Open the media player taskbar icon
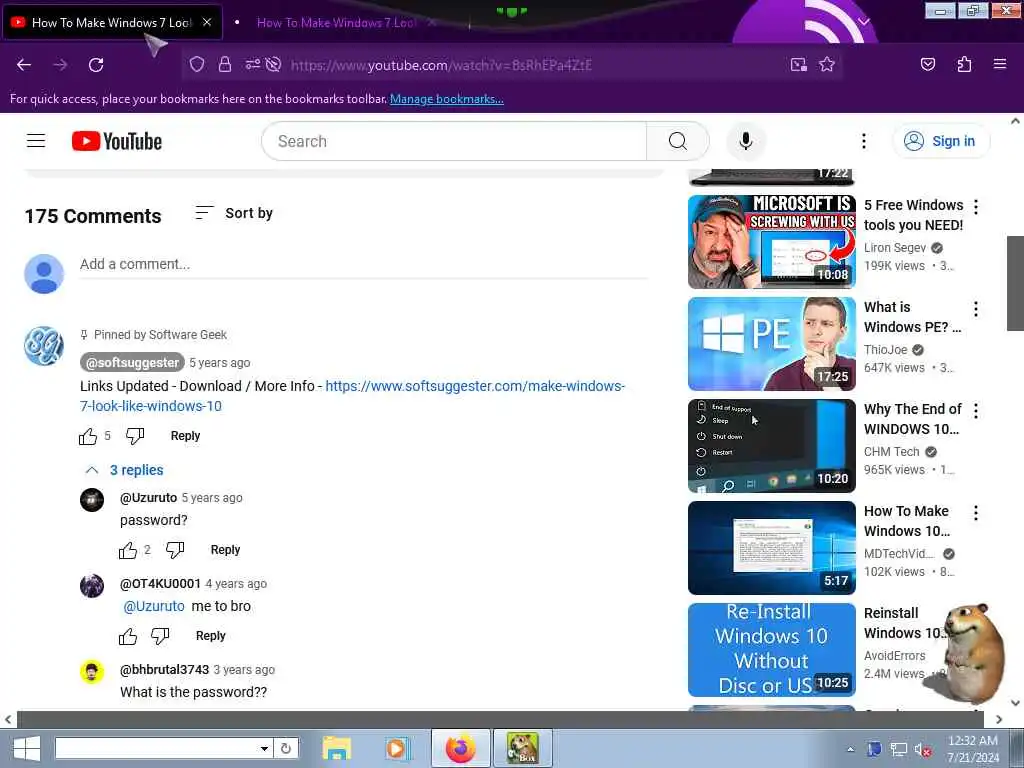The width and height of the screenshot is (1024, 768). pos(396,748)
